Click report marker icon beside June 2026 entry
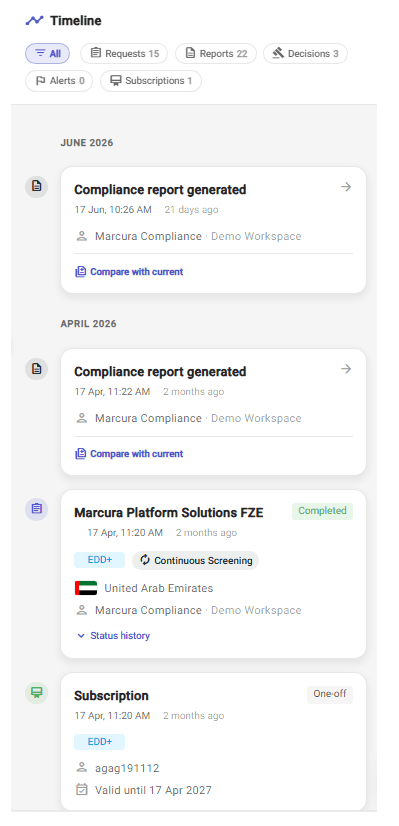Screen dimensions: 399x826 click(36, 186)
